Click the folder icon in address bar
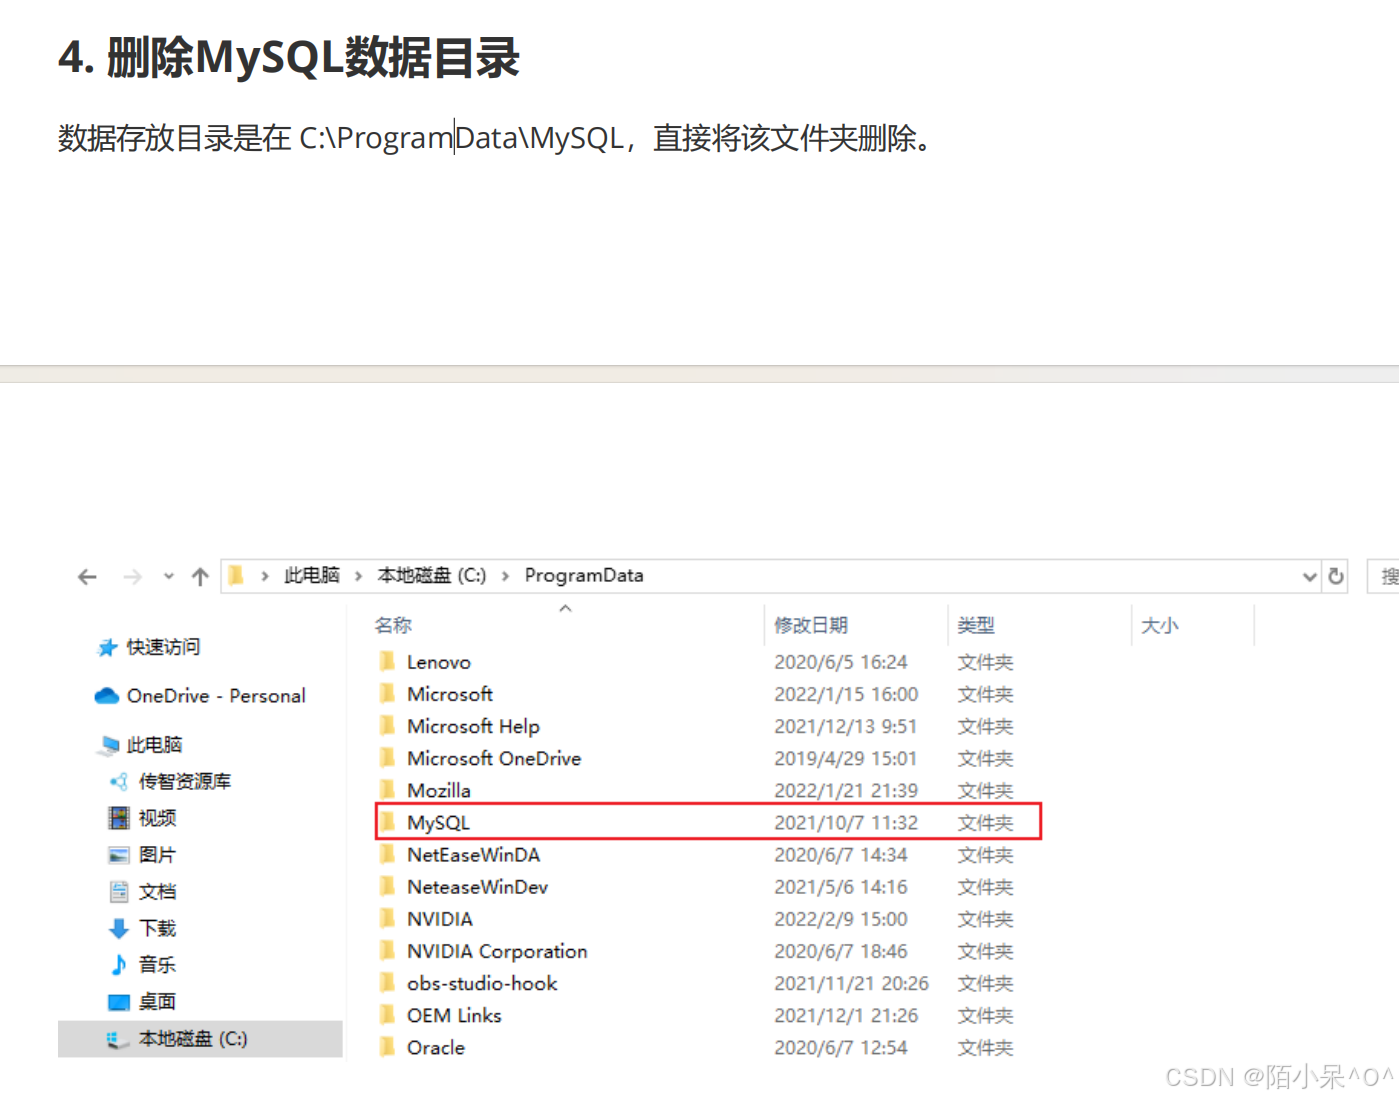 point(237,575)
